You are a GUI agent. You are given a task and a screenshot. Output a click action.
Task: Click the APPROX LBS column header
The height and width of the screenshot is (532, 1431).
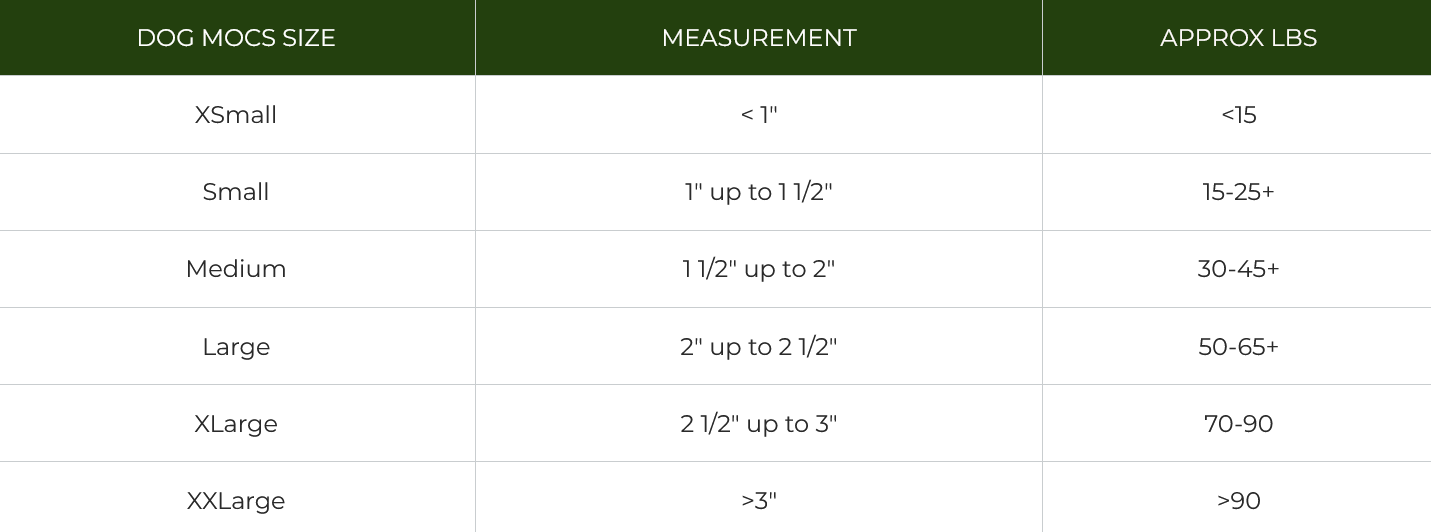[1238, 38]
